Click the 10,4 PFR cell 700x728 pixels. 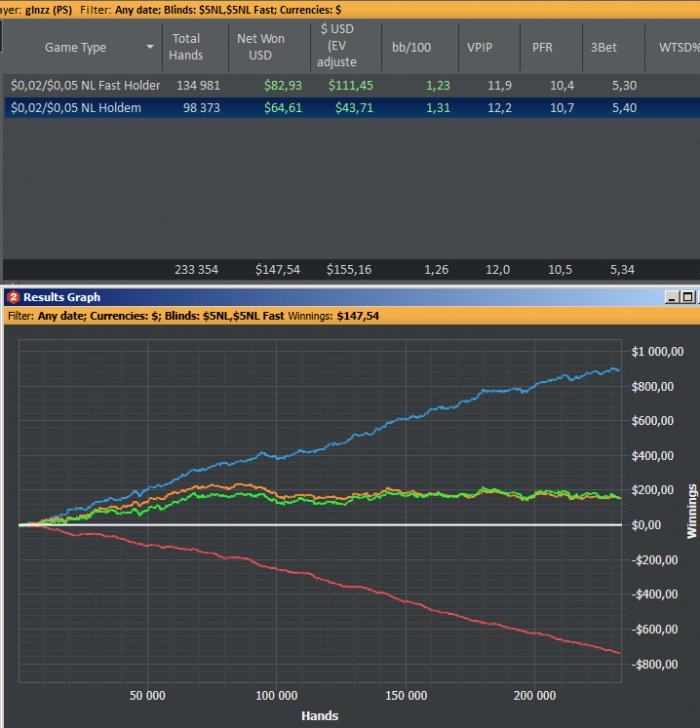562,85
